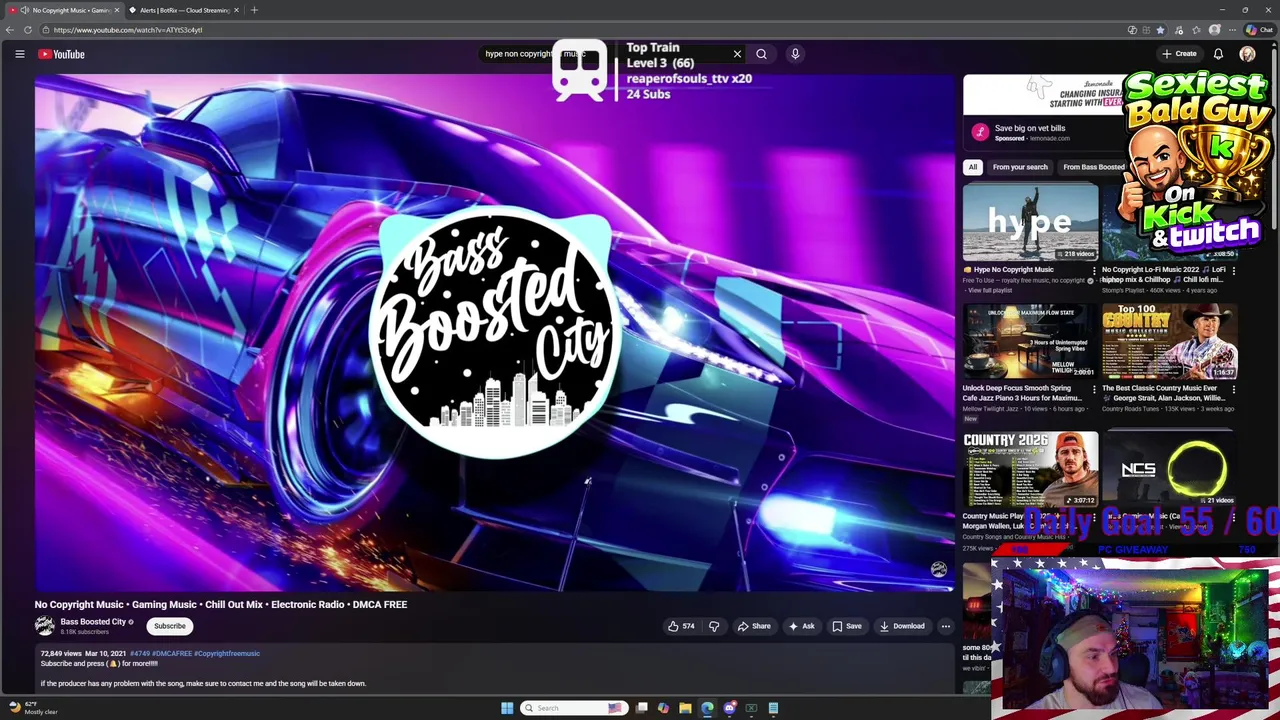Like the video with thumbs up

(681, 626)
